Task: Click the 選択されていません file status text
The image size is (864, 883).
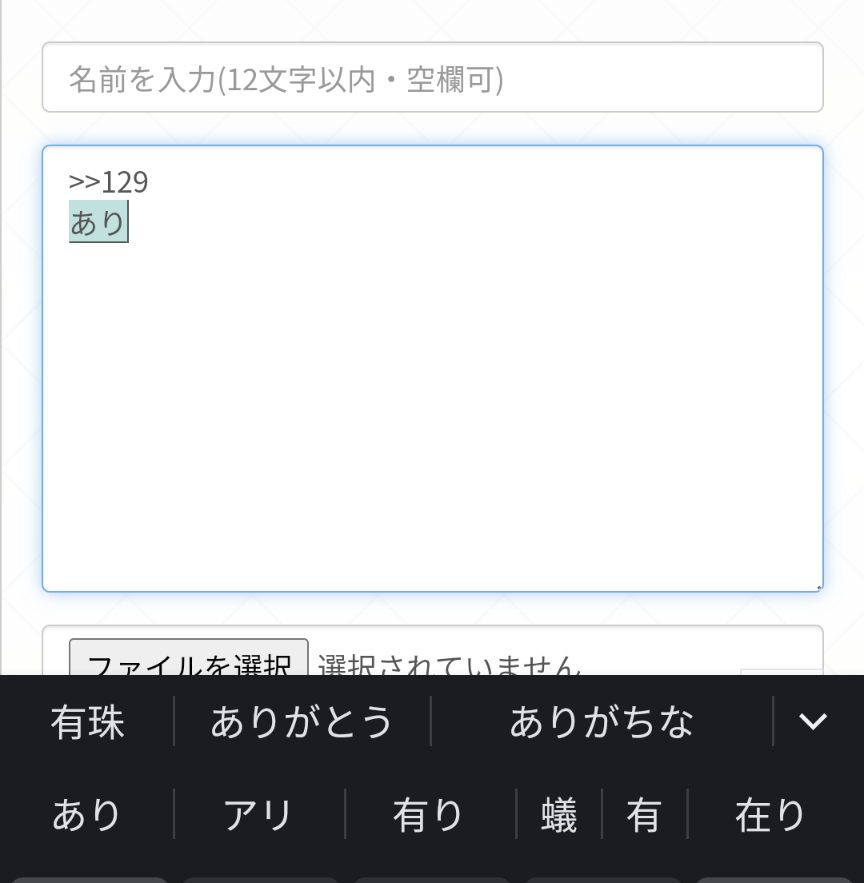Action: [450, 664]
